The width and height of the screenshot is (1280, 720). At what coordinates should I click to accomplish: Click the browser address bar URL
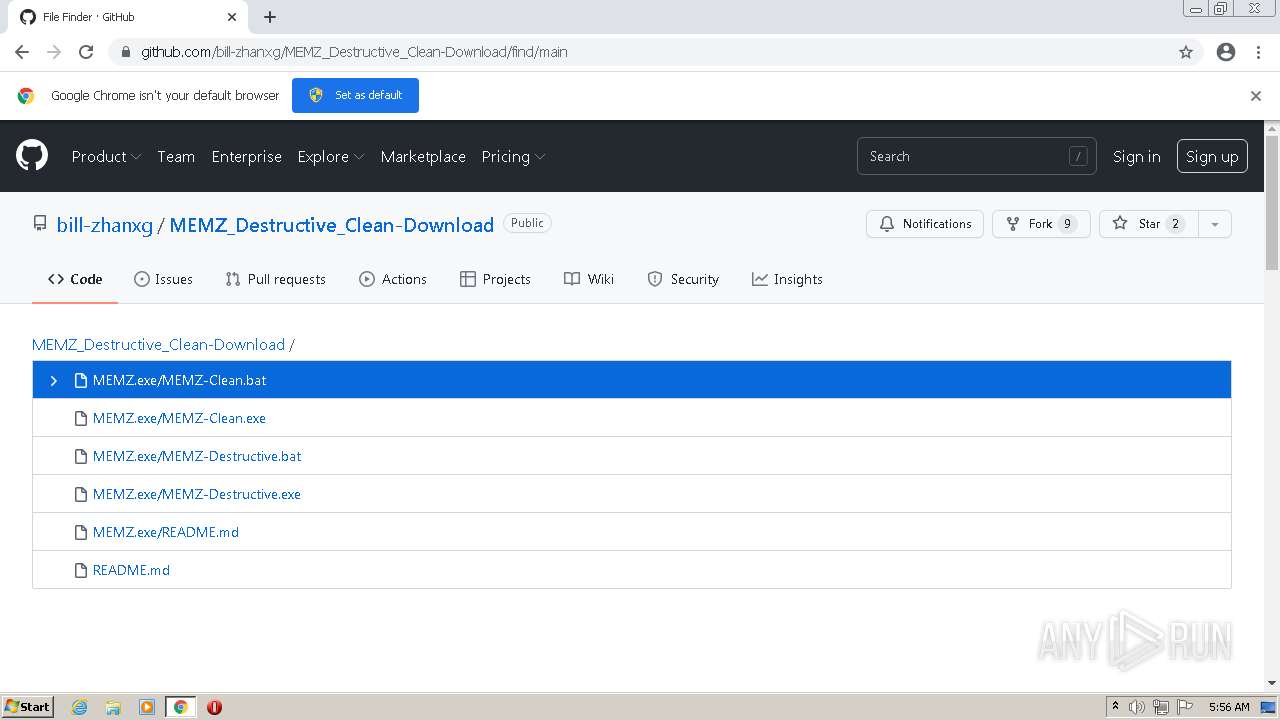tap(354, 52)
